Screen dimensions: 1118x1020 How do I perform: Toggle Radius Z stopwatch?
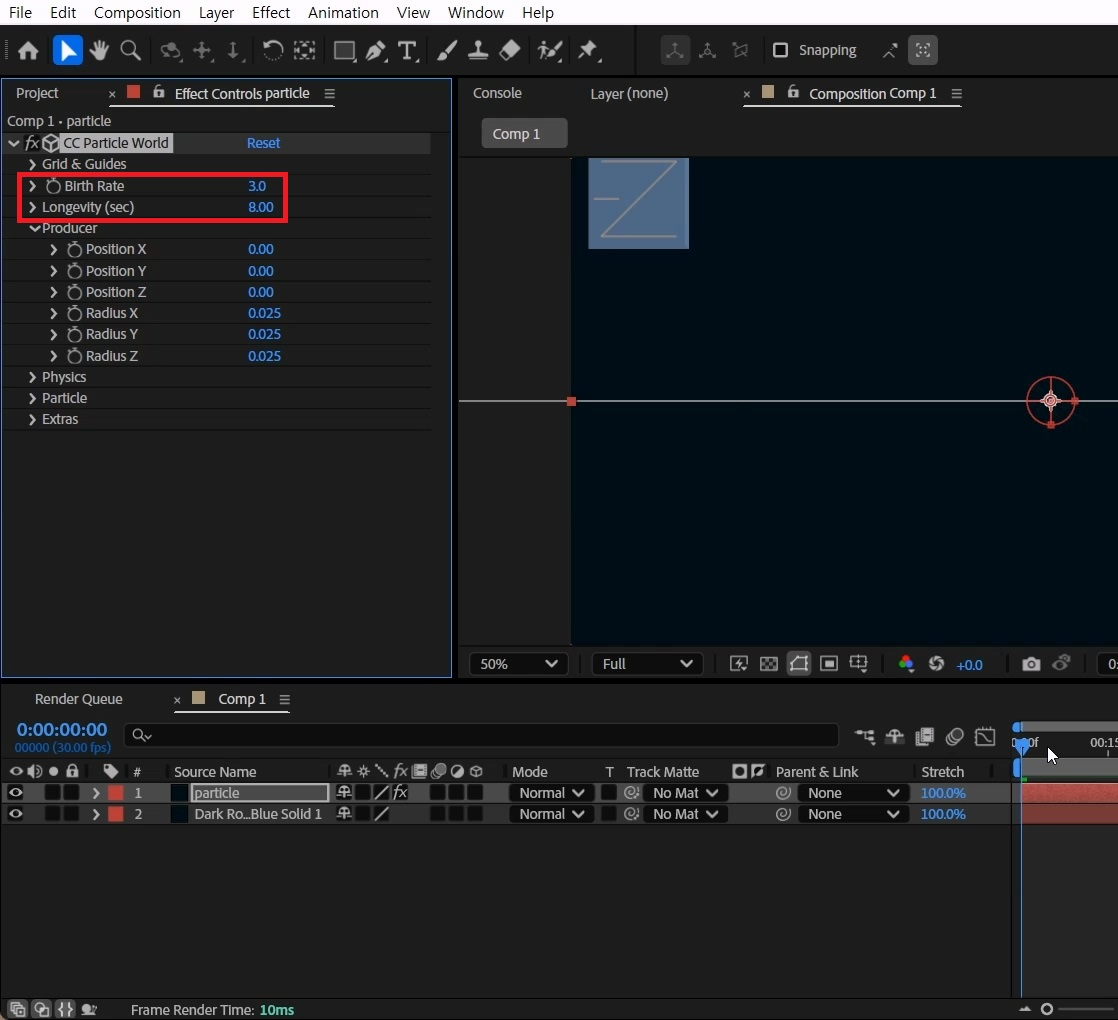(x=74, y=356)
